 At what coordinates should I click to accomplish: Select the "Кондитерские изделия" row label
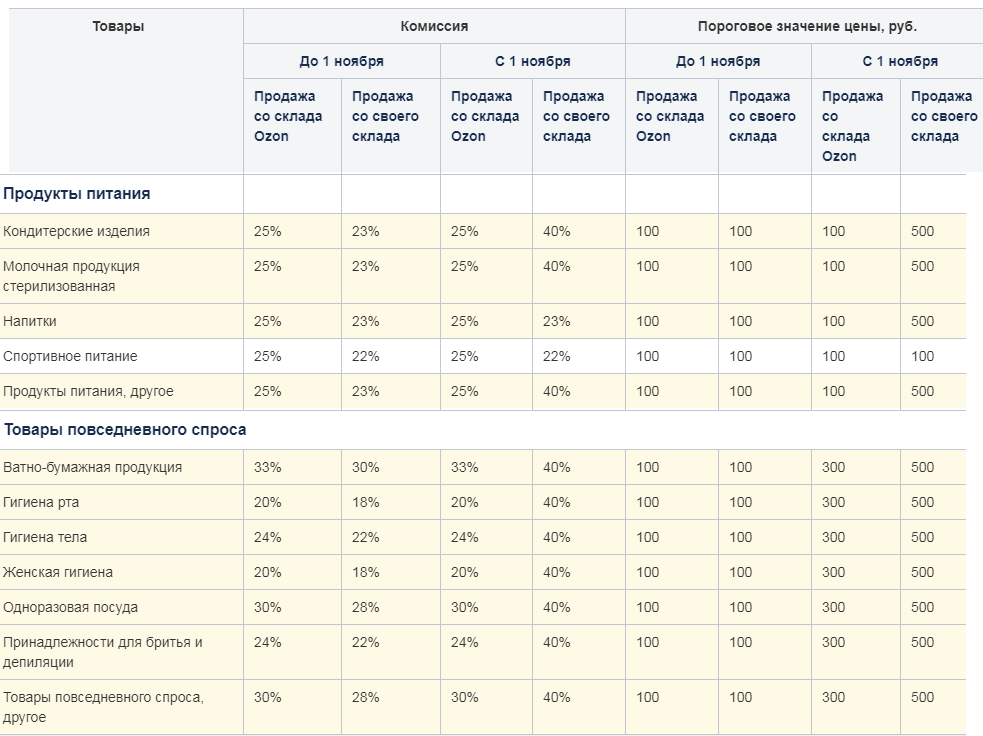[76, 231]
